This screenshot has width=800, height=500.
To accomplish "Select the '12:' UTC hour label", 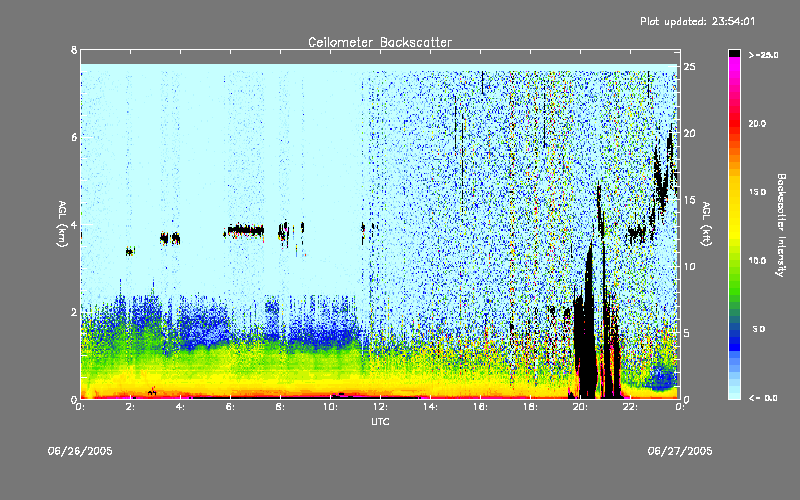I will [380, 407].
